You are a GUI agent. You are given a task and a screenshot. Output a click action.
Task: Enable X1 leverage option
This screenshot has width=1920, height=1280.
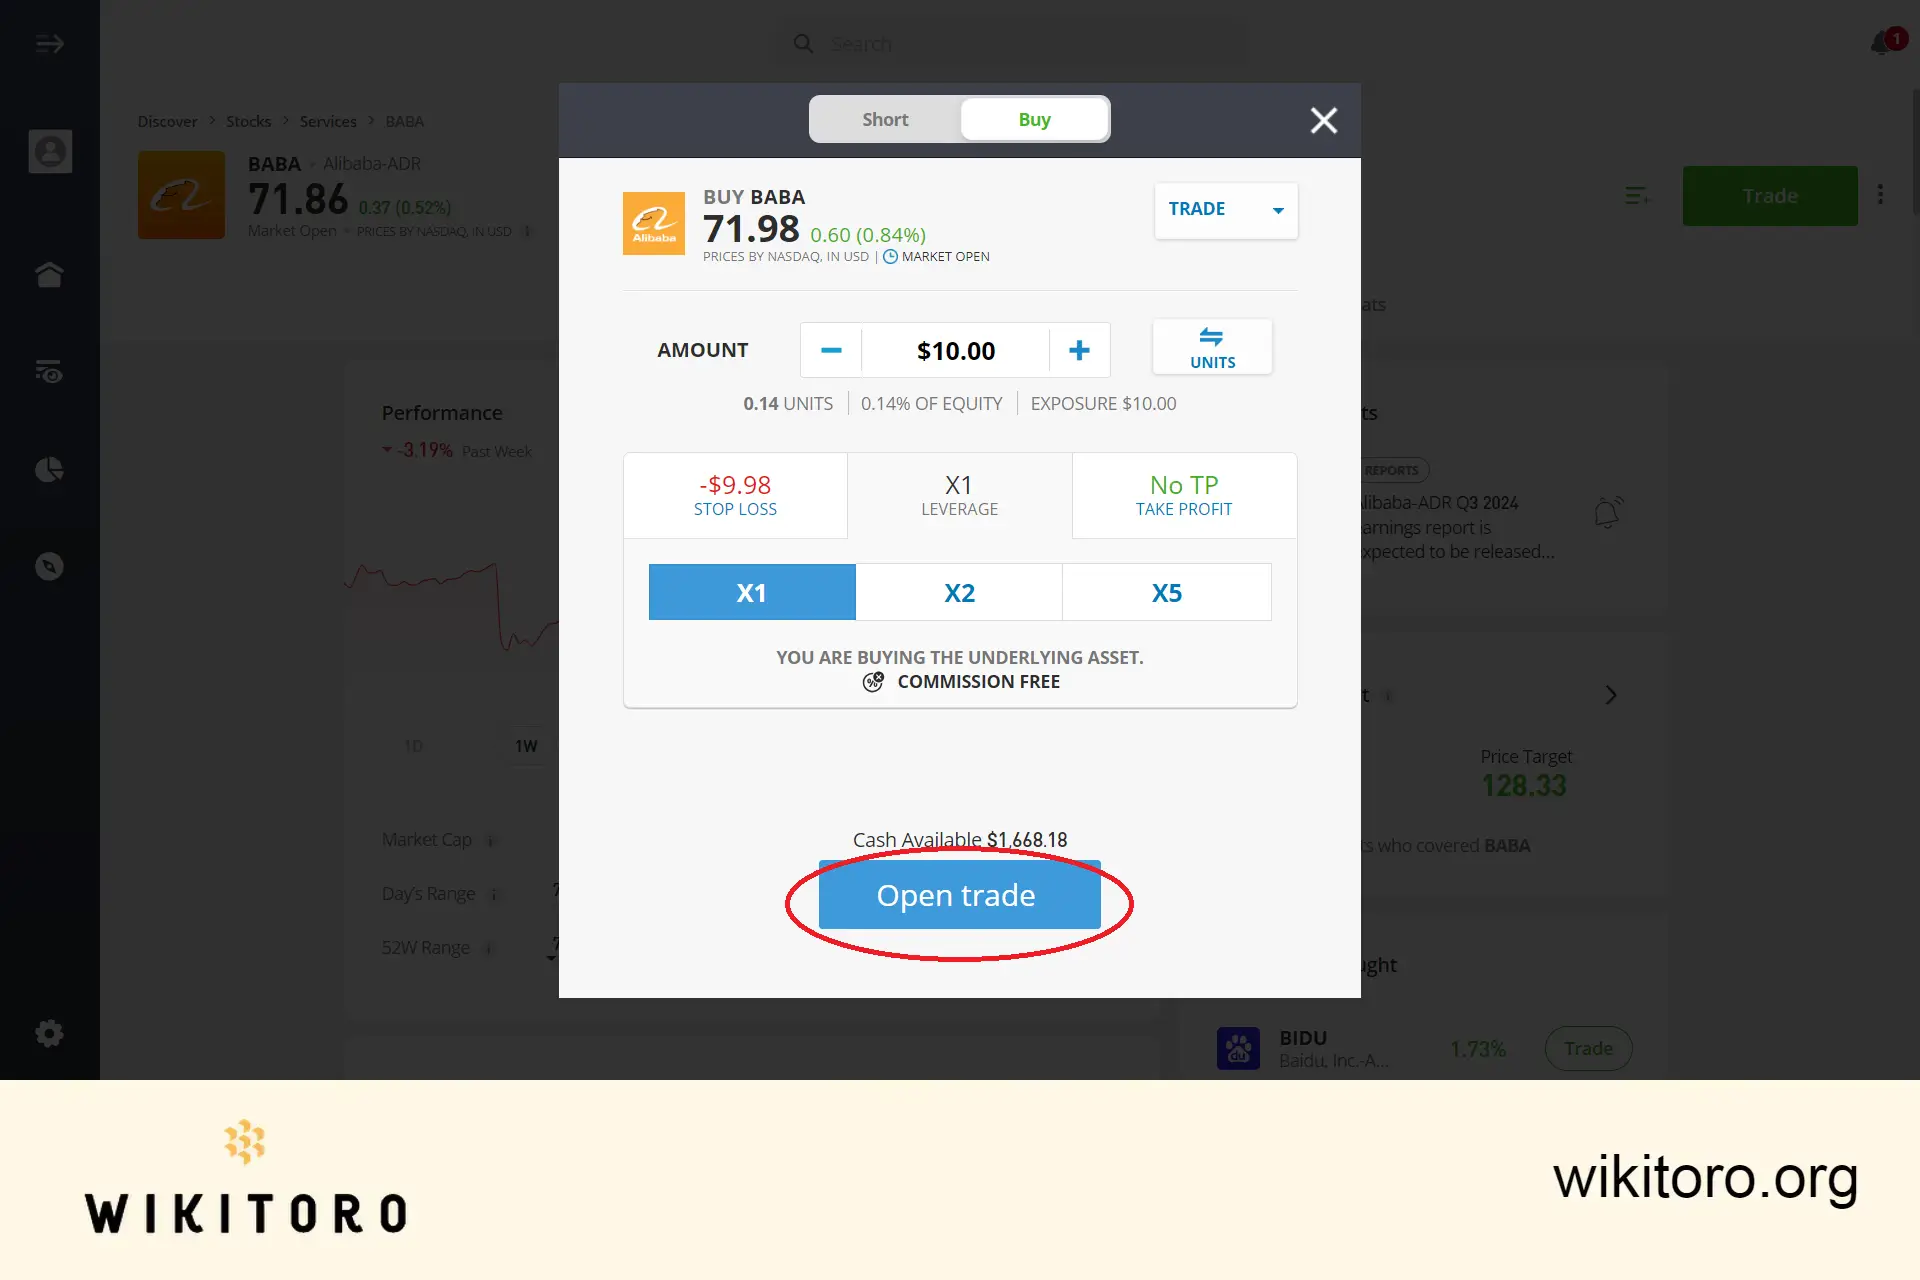[x=751, y=591]
